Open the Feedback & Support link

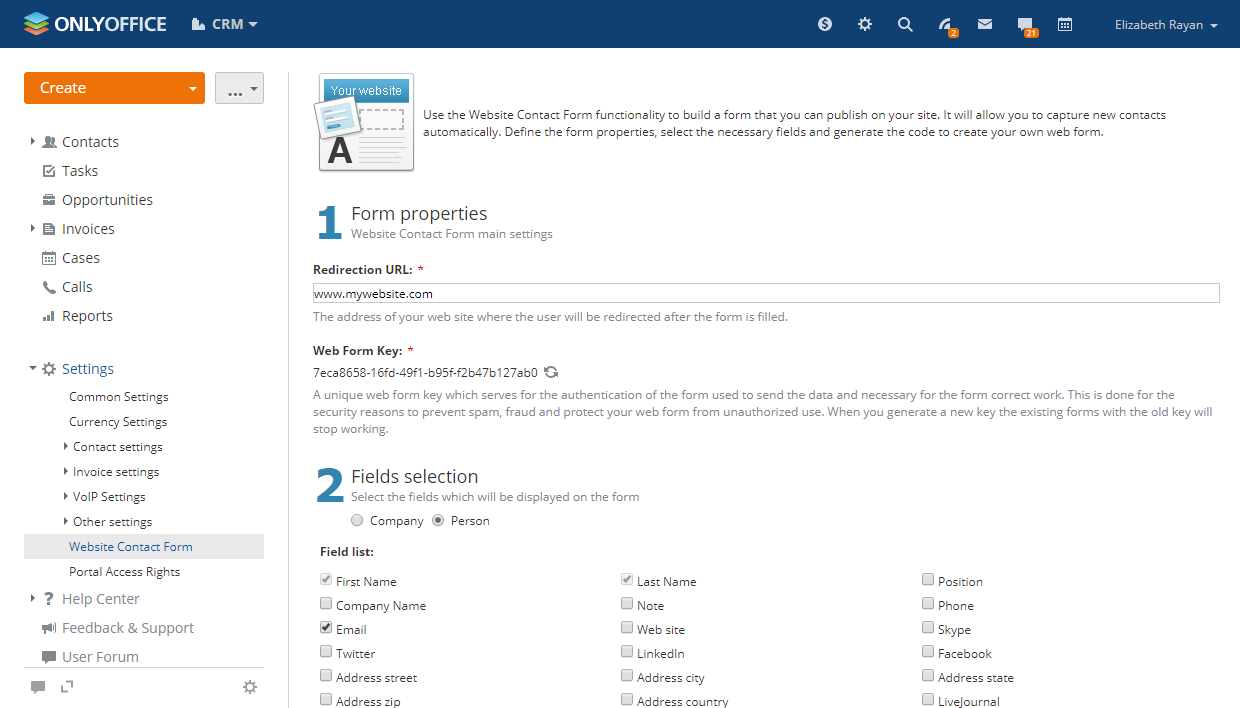pos(127,628)
